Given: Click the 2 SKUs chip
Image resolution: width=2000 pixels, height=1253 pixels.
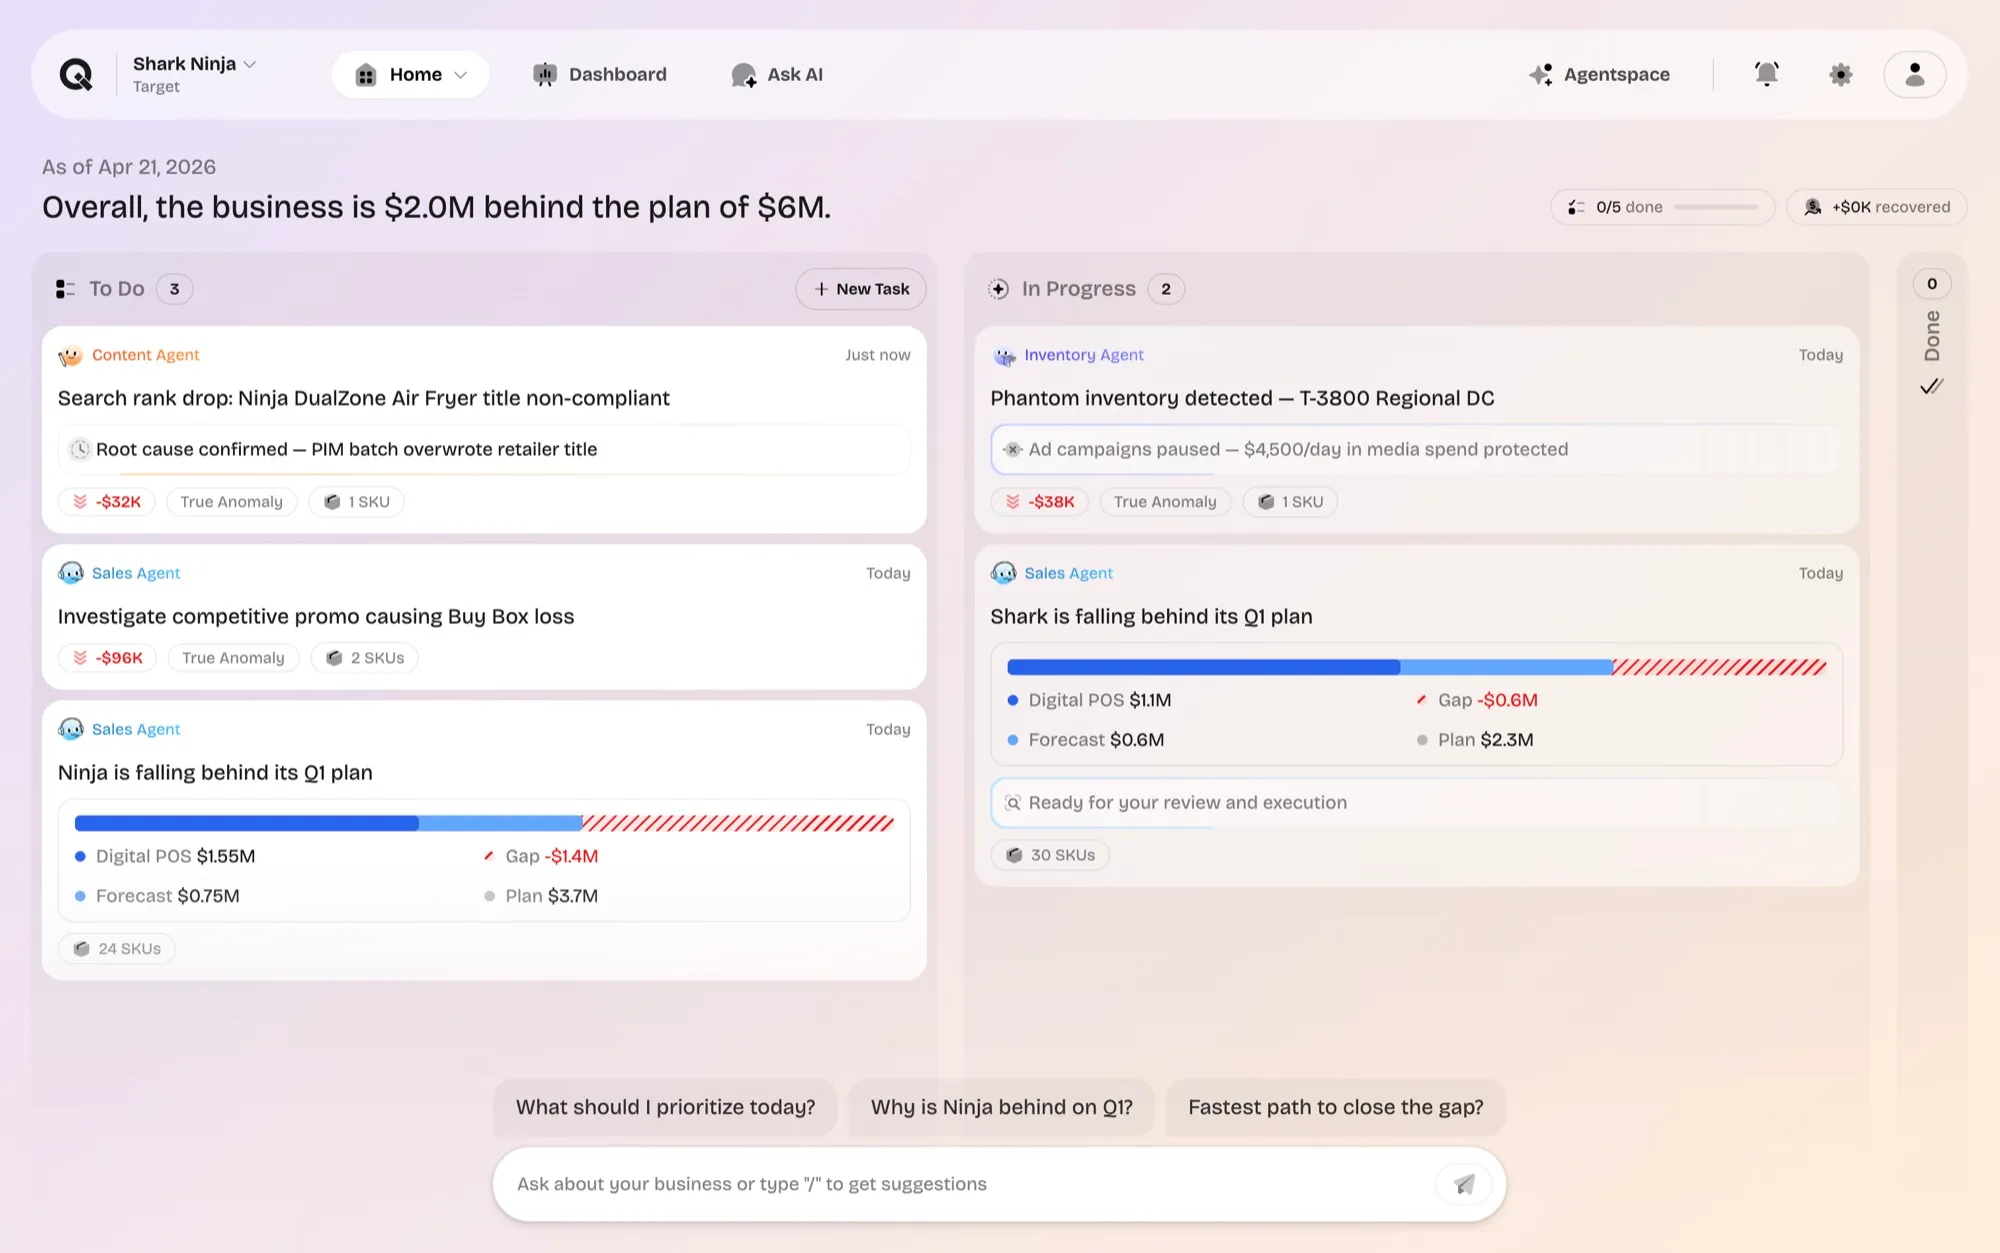Looking at the screenshot, I should 365,658.
